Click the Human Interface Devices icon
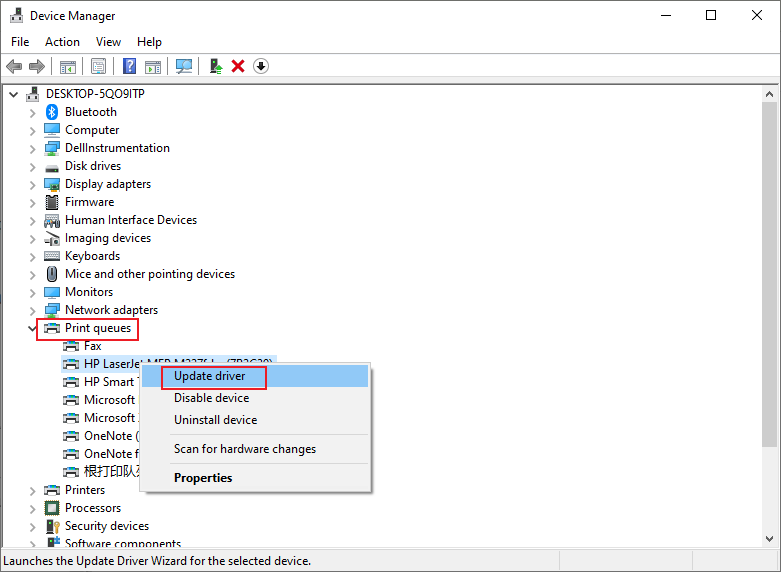This screenshot has height=572, width=781. (52, 221)
